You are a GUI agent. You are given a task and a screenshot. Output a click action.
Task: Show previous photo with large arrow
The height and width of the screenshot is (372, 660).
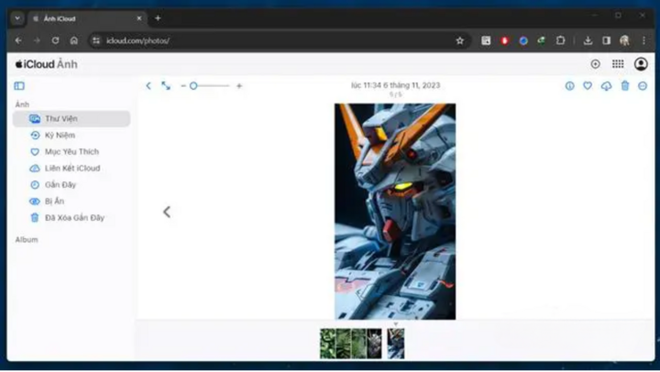pyautogui.click(x=167, y=212)
